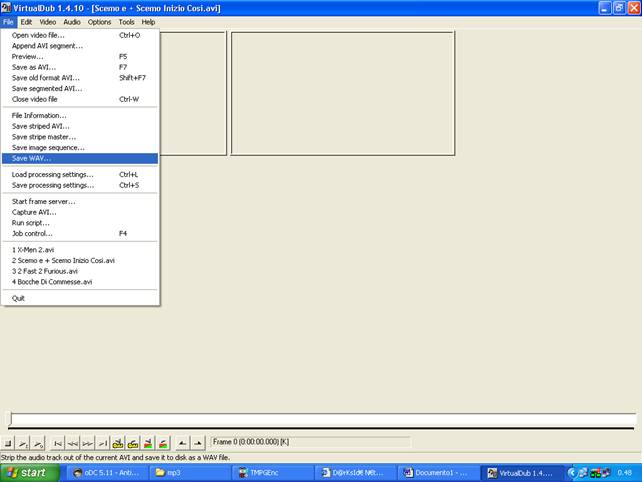642x482 pixels.
Task: Choose Save image sequence
Action: [80, 147]
